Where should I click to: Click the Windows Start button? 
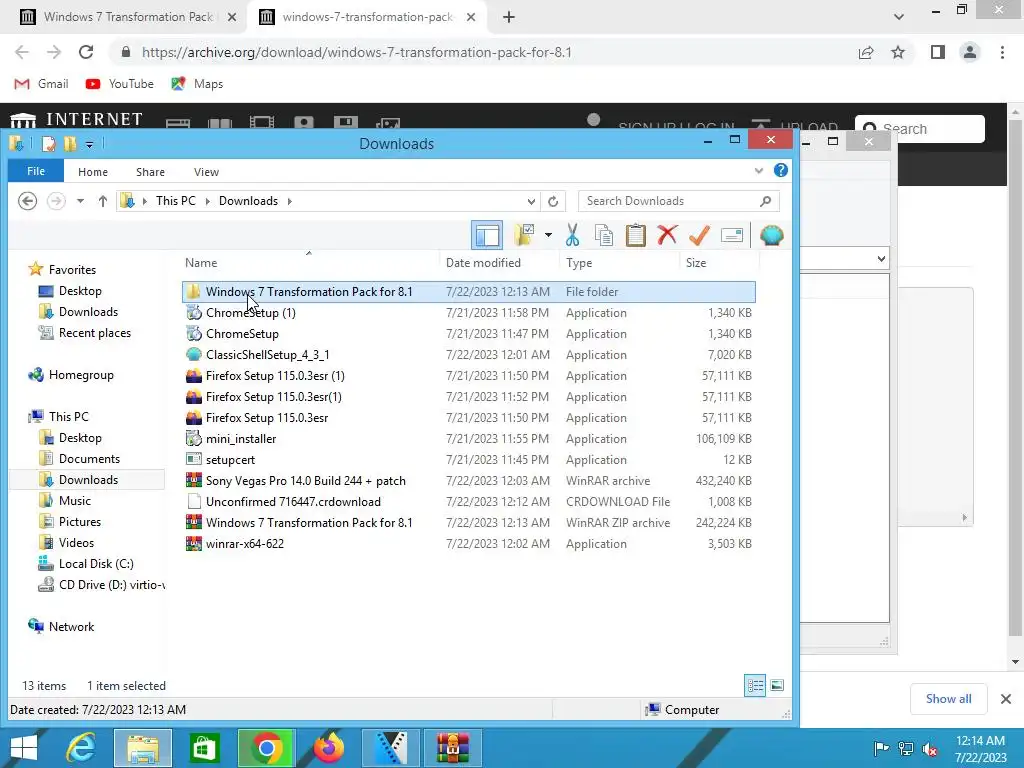click(x=24, y=748)
